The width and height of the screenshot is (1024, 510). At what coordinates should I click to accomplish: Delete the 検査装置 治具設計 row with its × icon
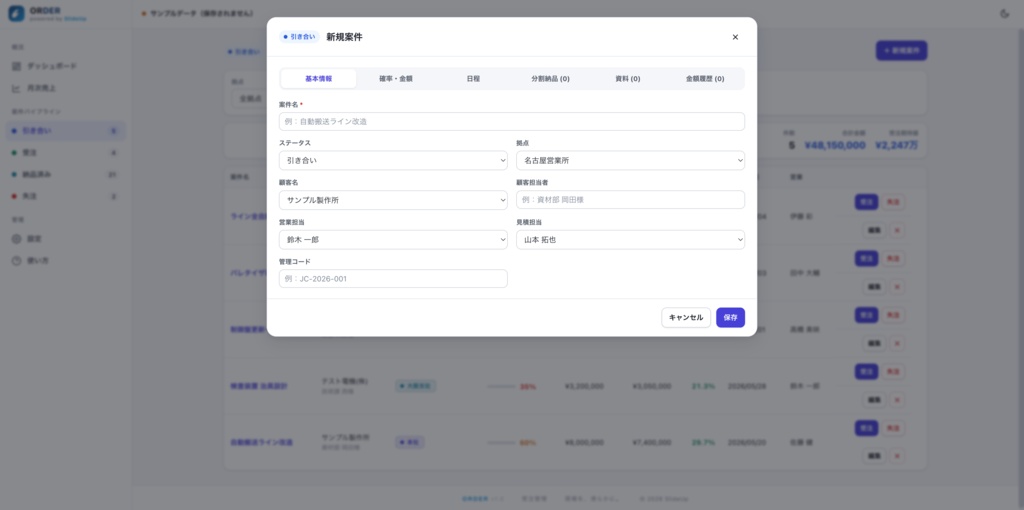(x=897, y=400)
